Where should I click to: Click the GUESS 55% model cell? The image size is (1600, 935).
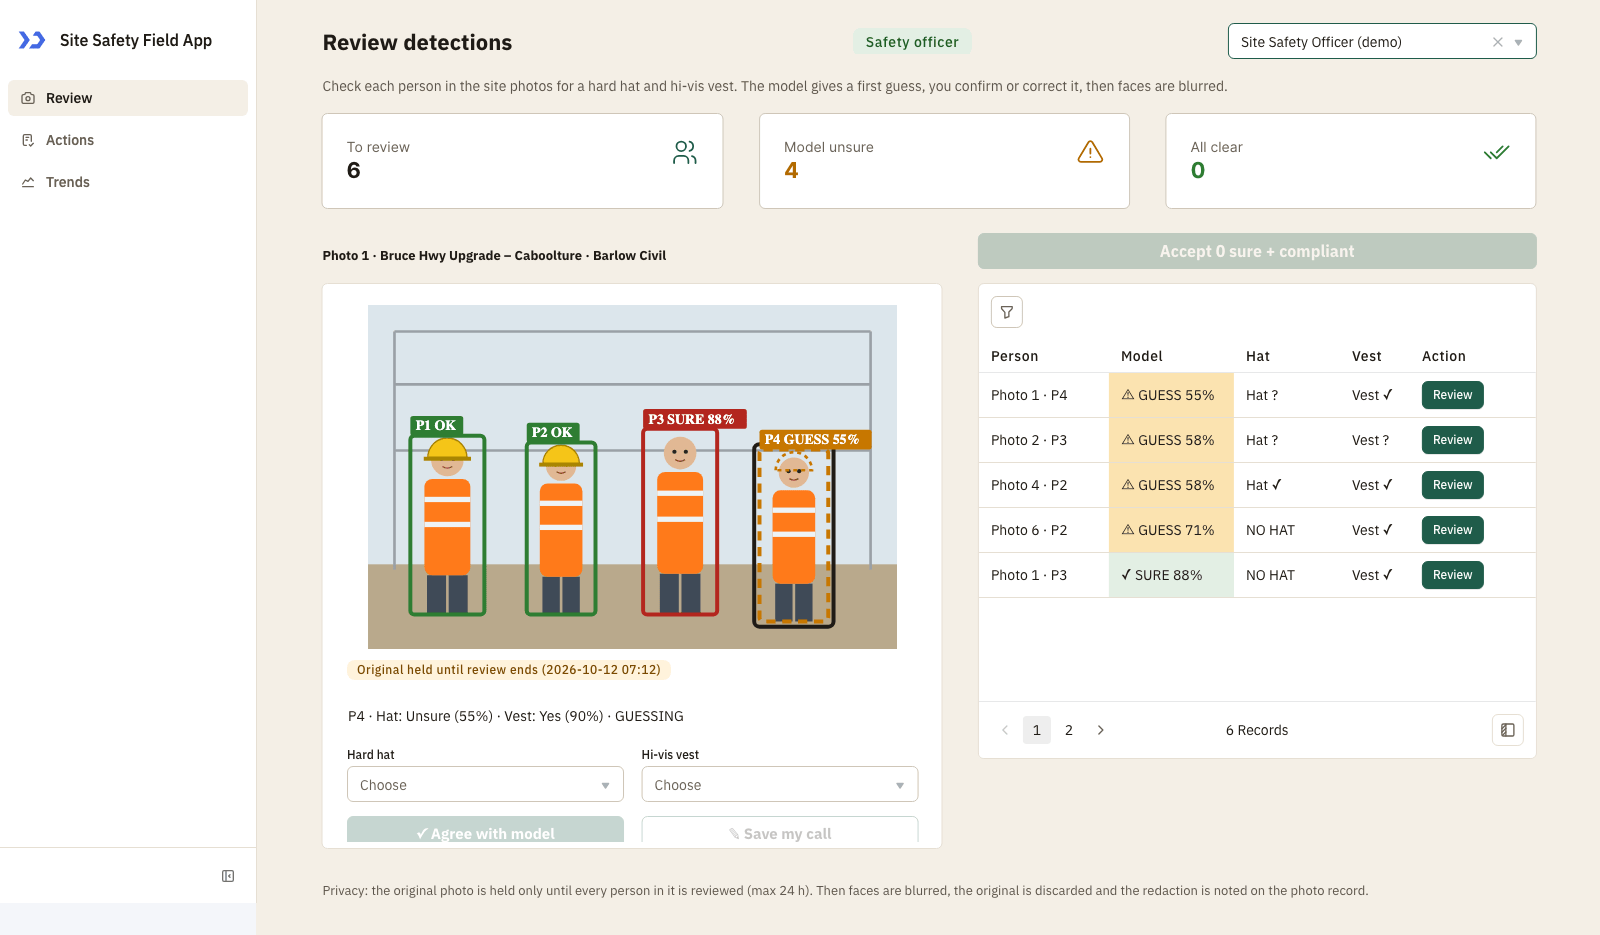click(1171, 395)
